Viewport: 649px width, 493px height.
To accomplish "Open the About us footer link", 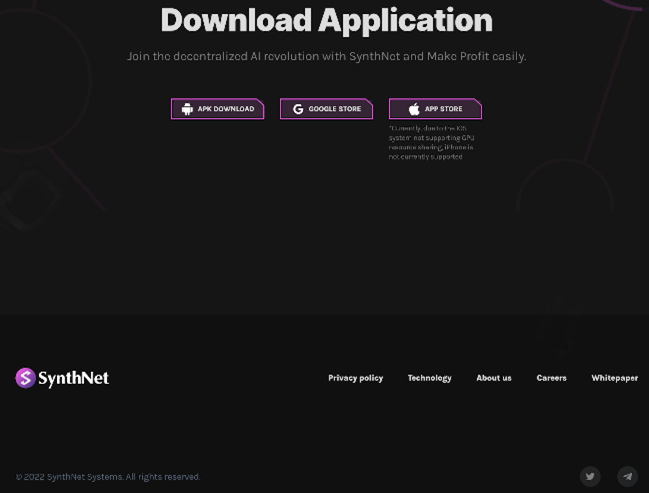I will coord(493,378).
